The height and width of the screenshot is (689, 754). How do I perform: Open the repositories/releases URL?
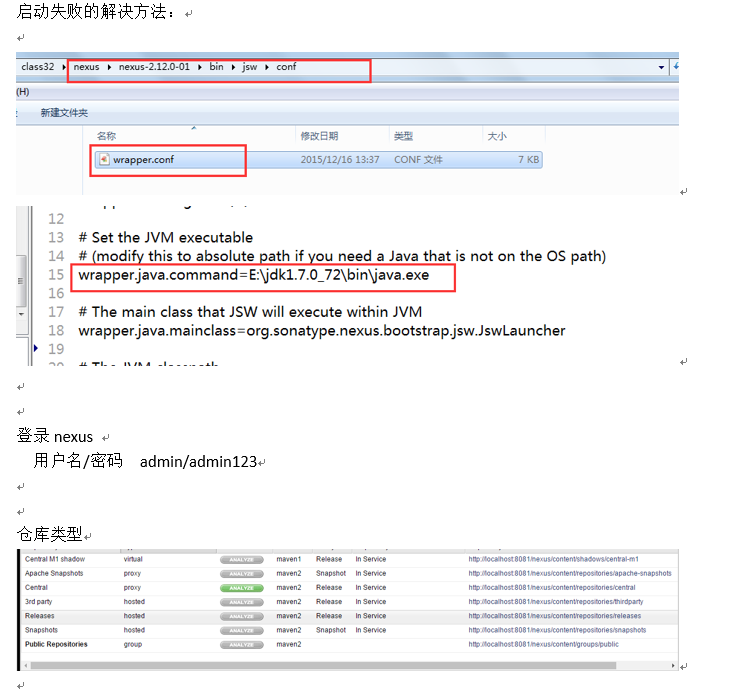point(555,616)
